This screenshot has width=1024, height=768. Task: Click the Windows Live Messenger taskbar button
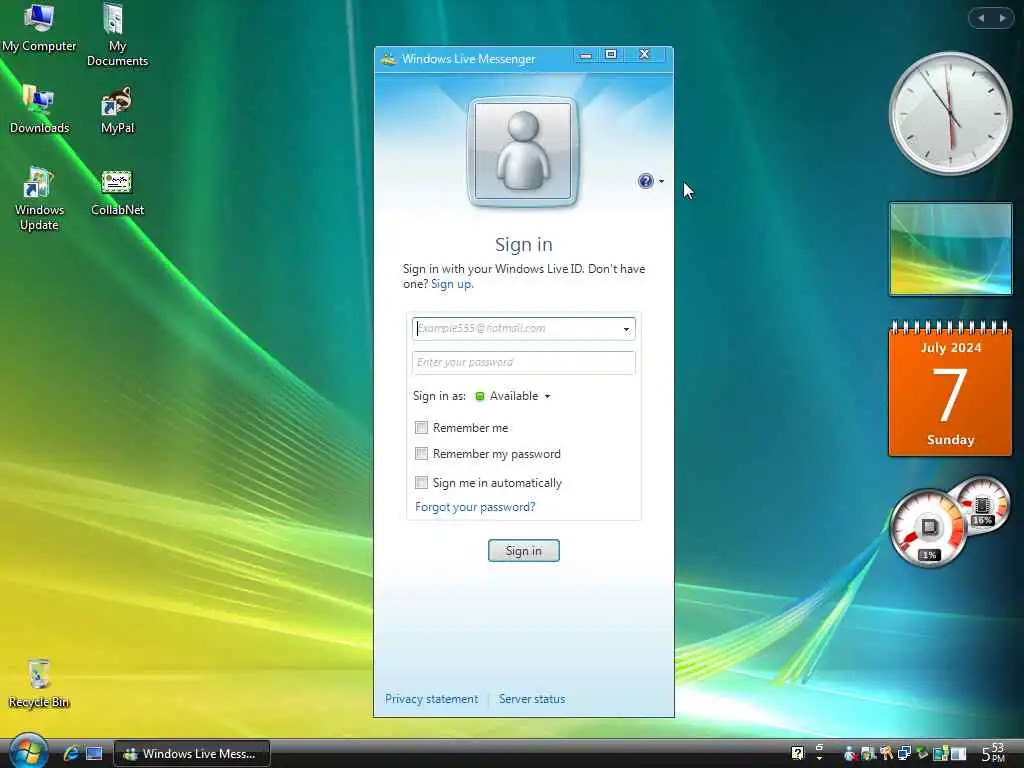click(x=192, y=754)
